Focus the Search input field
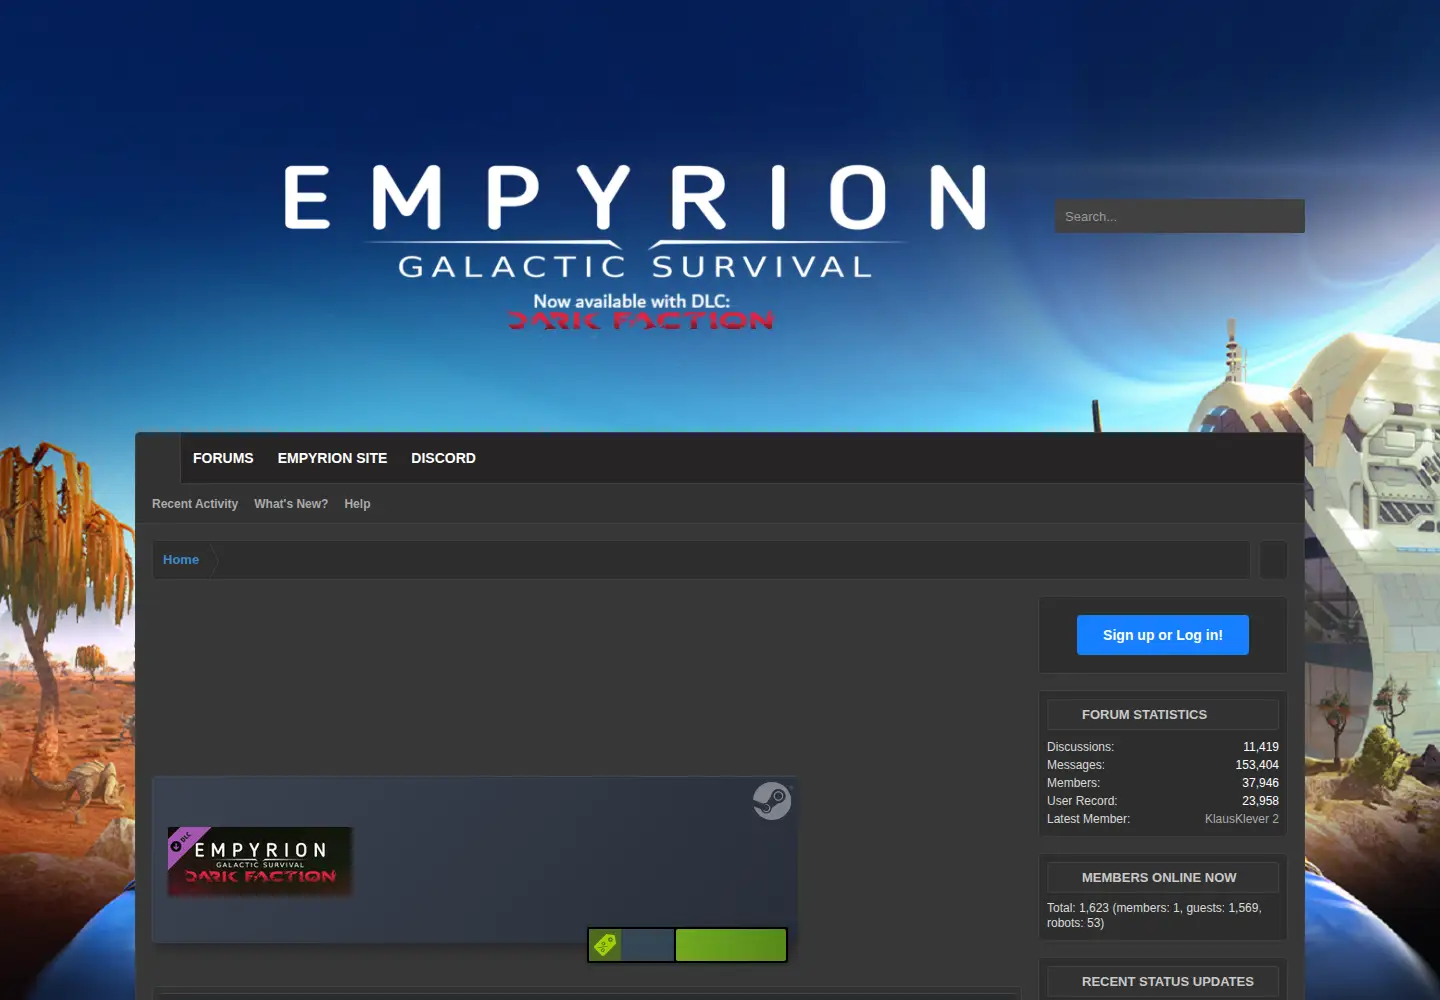The width and height of the screenshot is (1440, 1000). [x=1180, y=216]
